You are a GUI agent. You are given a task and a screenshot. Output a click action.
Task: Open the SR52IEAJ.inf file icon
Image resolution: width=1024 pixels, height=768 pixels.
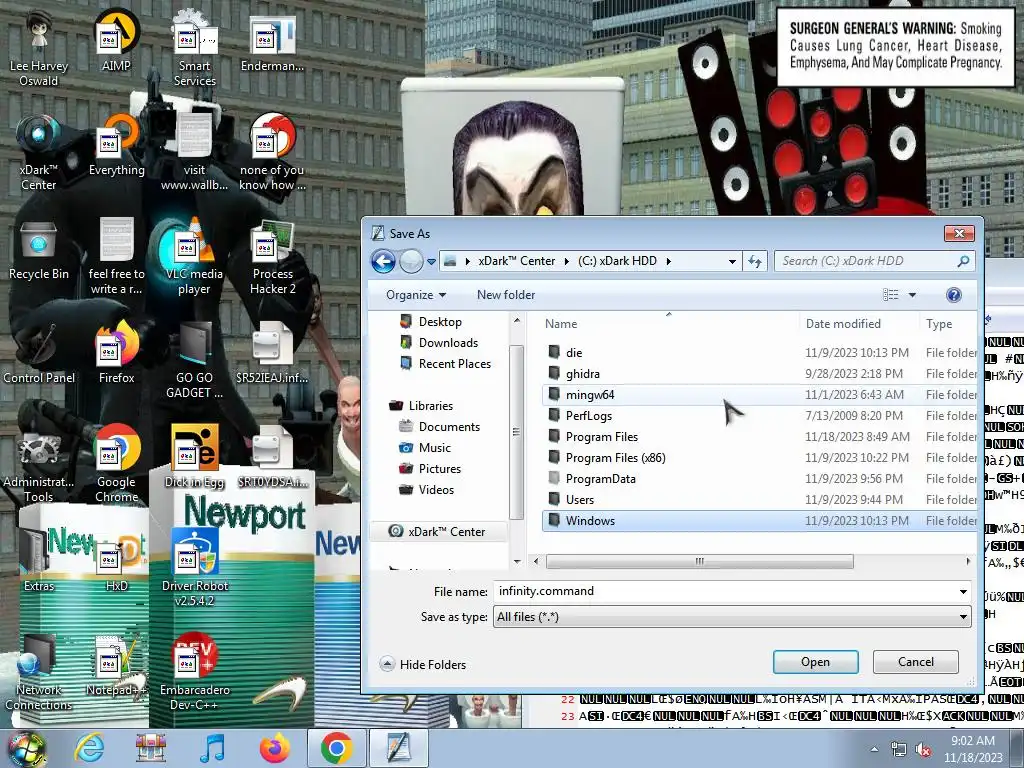click(272, 354)
